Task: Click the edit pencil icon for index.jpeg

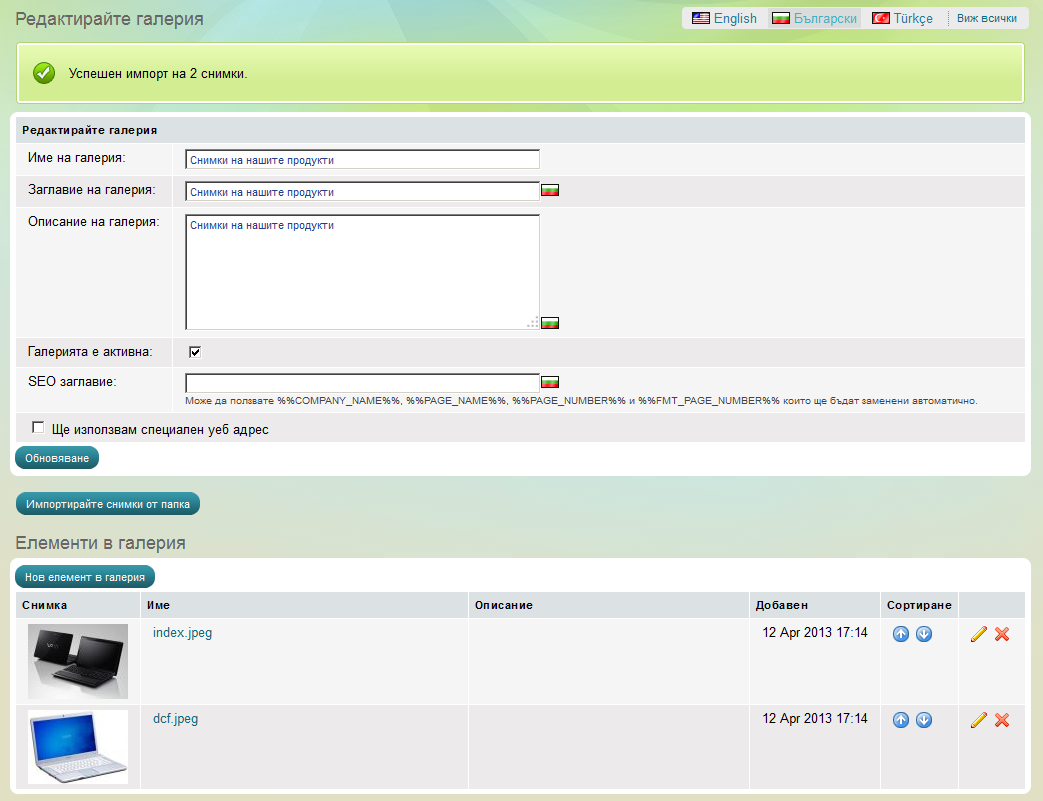Action: (x=979, y=634)
